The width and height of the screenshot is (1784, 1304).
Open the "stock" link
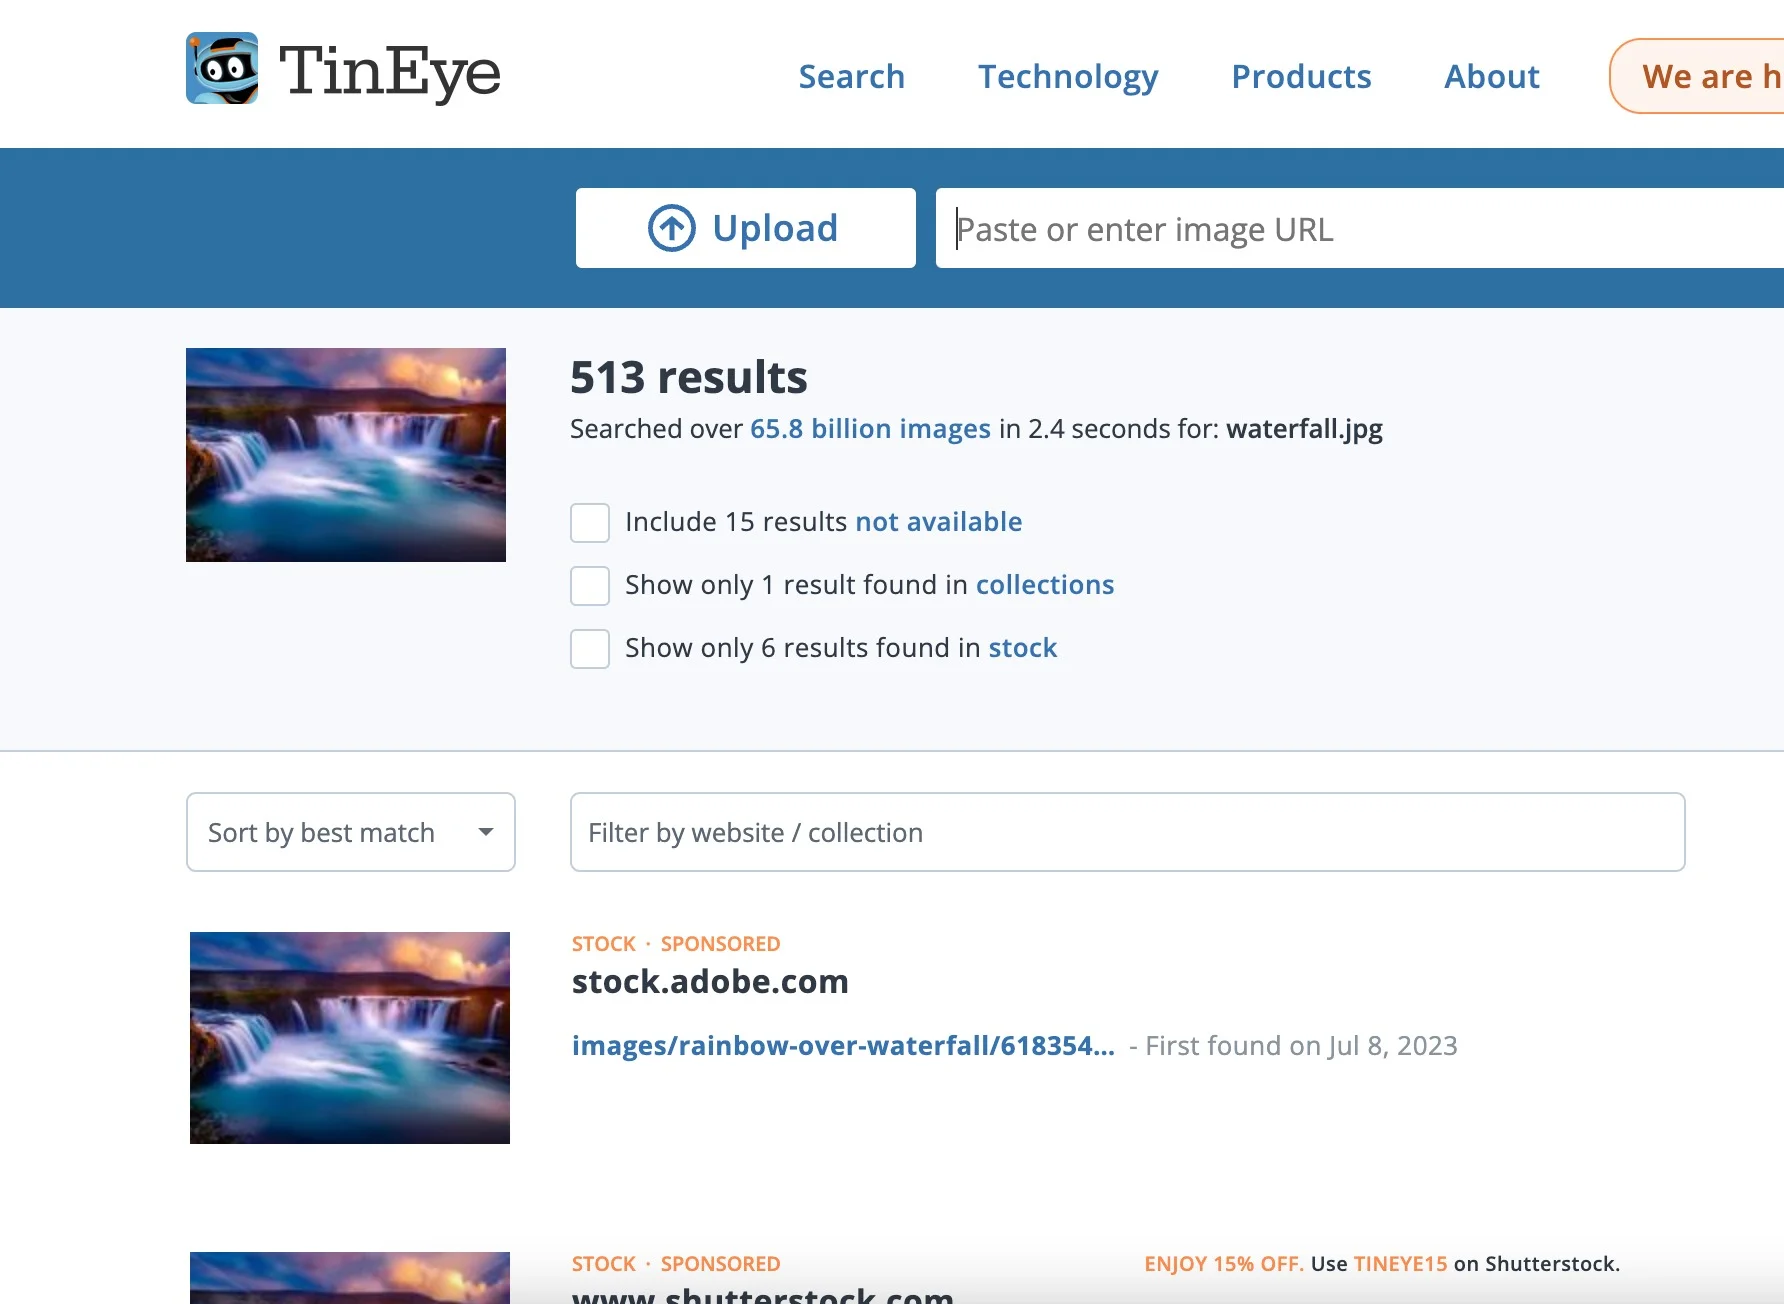(x=1022, y=647)
